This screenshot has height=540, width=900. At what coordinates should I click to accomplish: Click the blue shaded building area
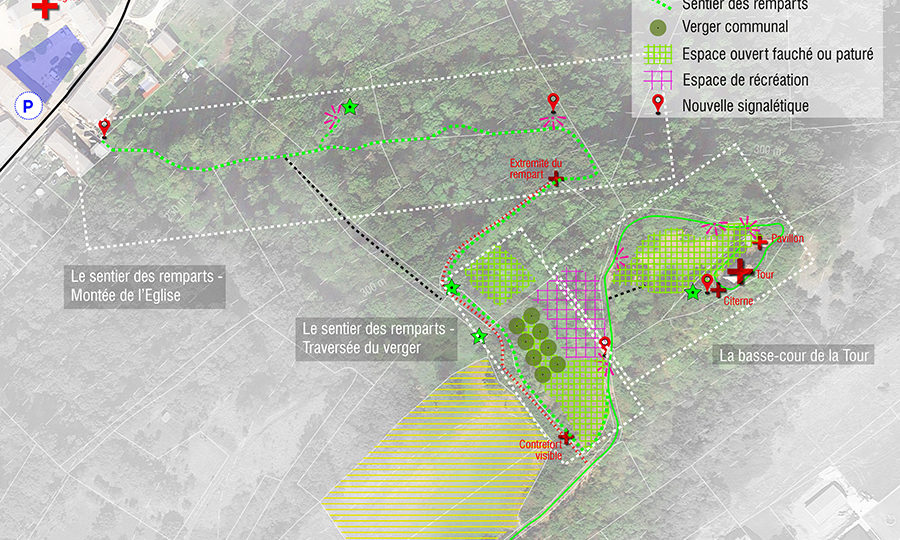click(x=45, y=62)
